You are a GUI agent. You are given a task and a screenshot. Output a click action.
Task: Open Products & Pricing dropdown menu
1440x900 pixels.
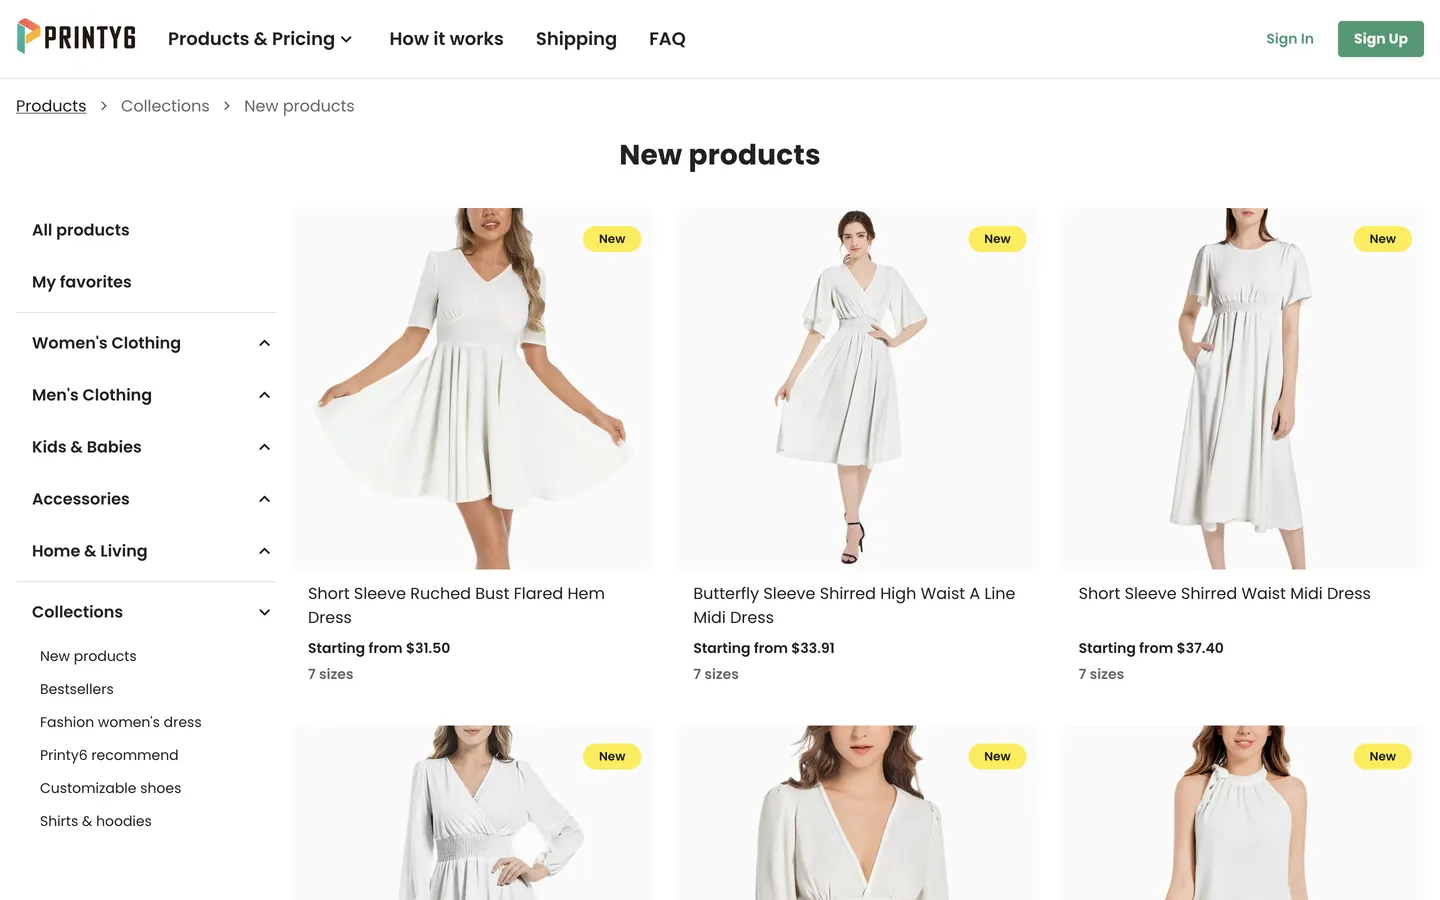pos(260,39)
